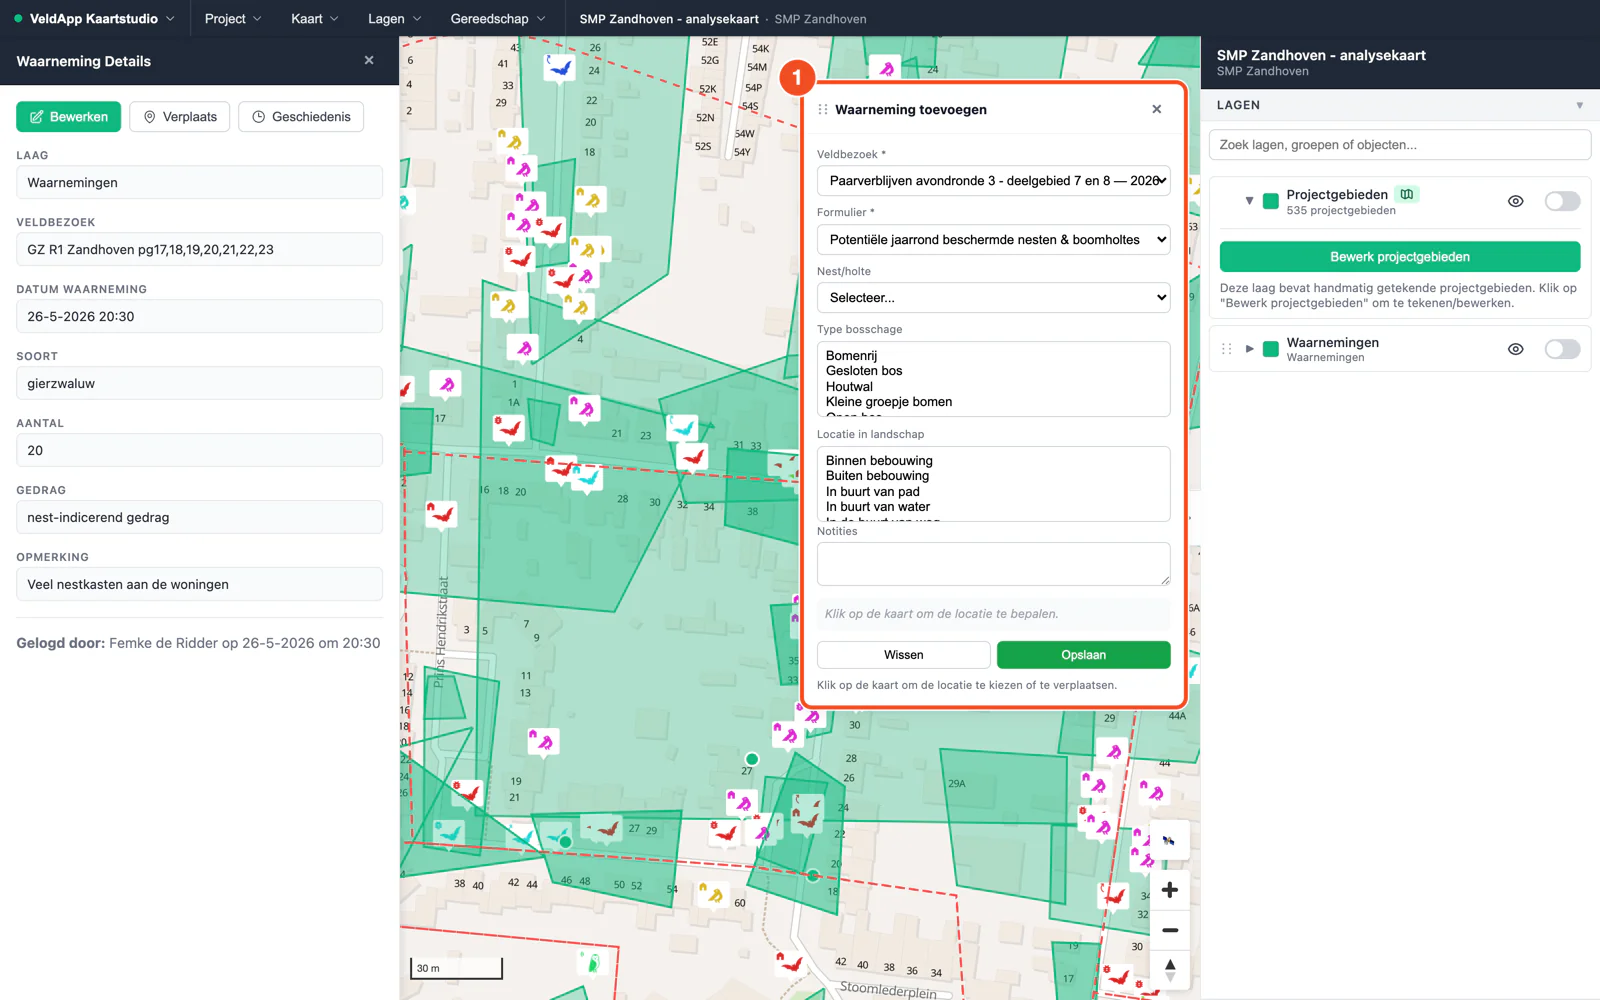Image resolution: width=1600 pixels, height=1000 pixels.
Task: Open the Geschiedenis history
Action: 301,117
